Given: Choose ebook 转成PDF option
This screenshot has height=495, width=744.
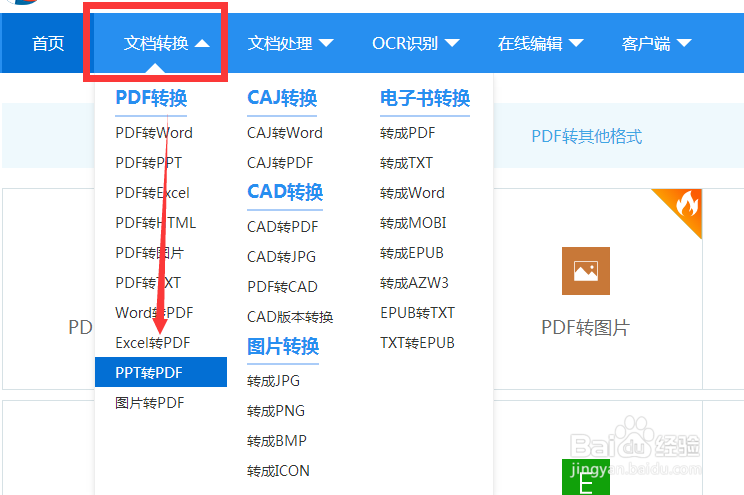Looking at the screenshot, I should click(x=408, y=133).
